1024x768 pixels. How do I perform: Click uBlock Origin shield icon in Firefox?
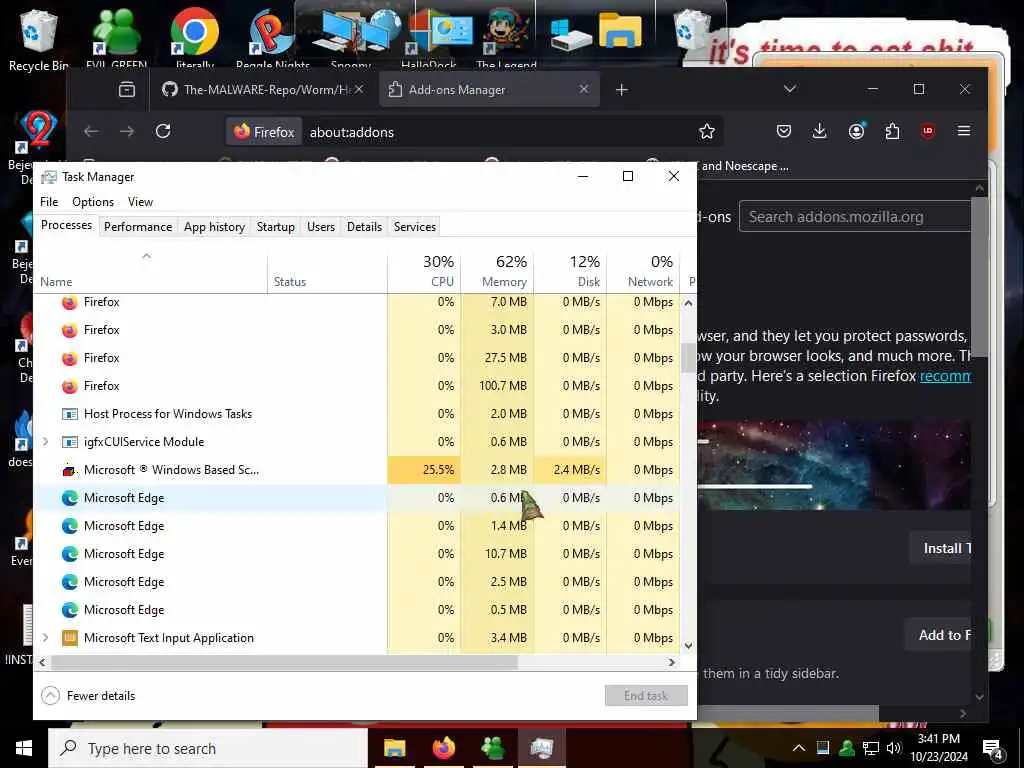pos(928,131)
